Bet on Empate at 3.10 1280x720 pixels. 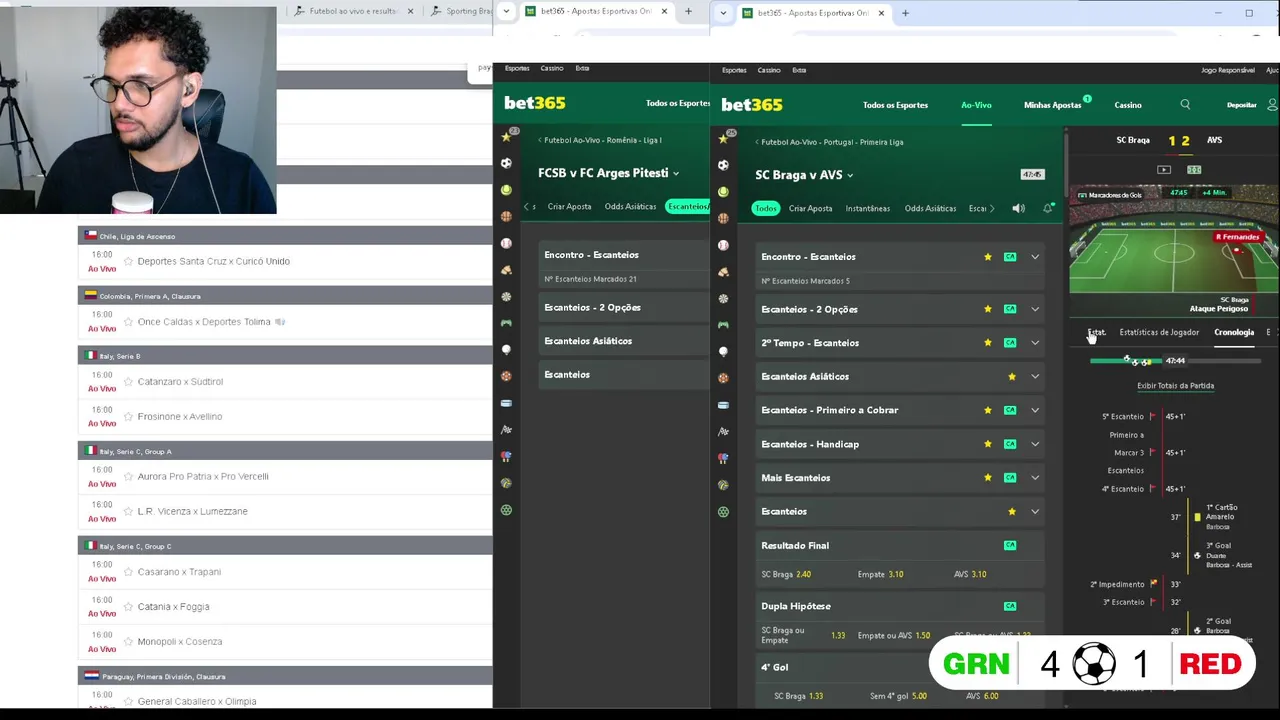880,574
